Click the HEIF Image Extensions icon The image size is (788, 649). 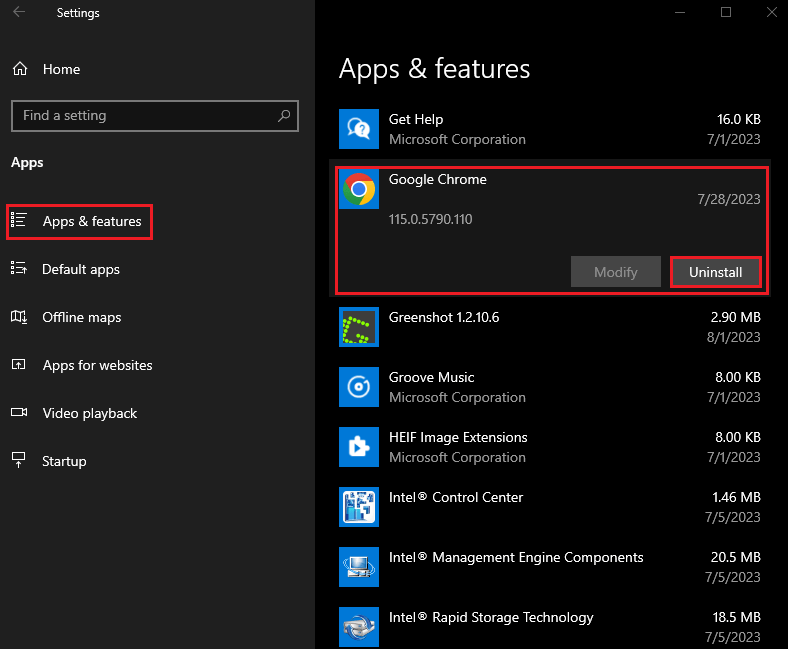[x=359, y=447]
